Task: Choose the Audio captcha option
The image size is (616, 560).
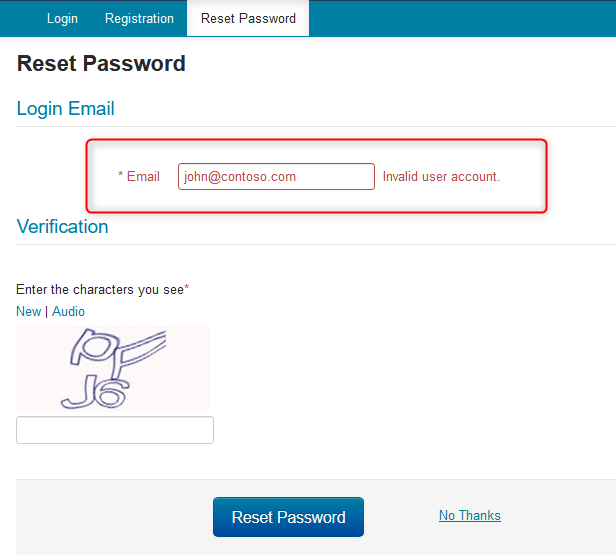Action: (68, 311)
